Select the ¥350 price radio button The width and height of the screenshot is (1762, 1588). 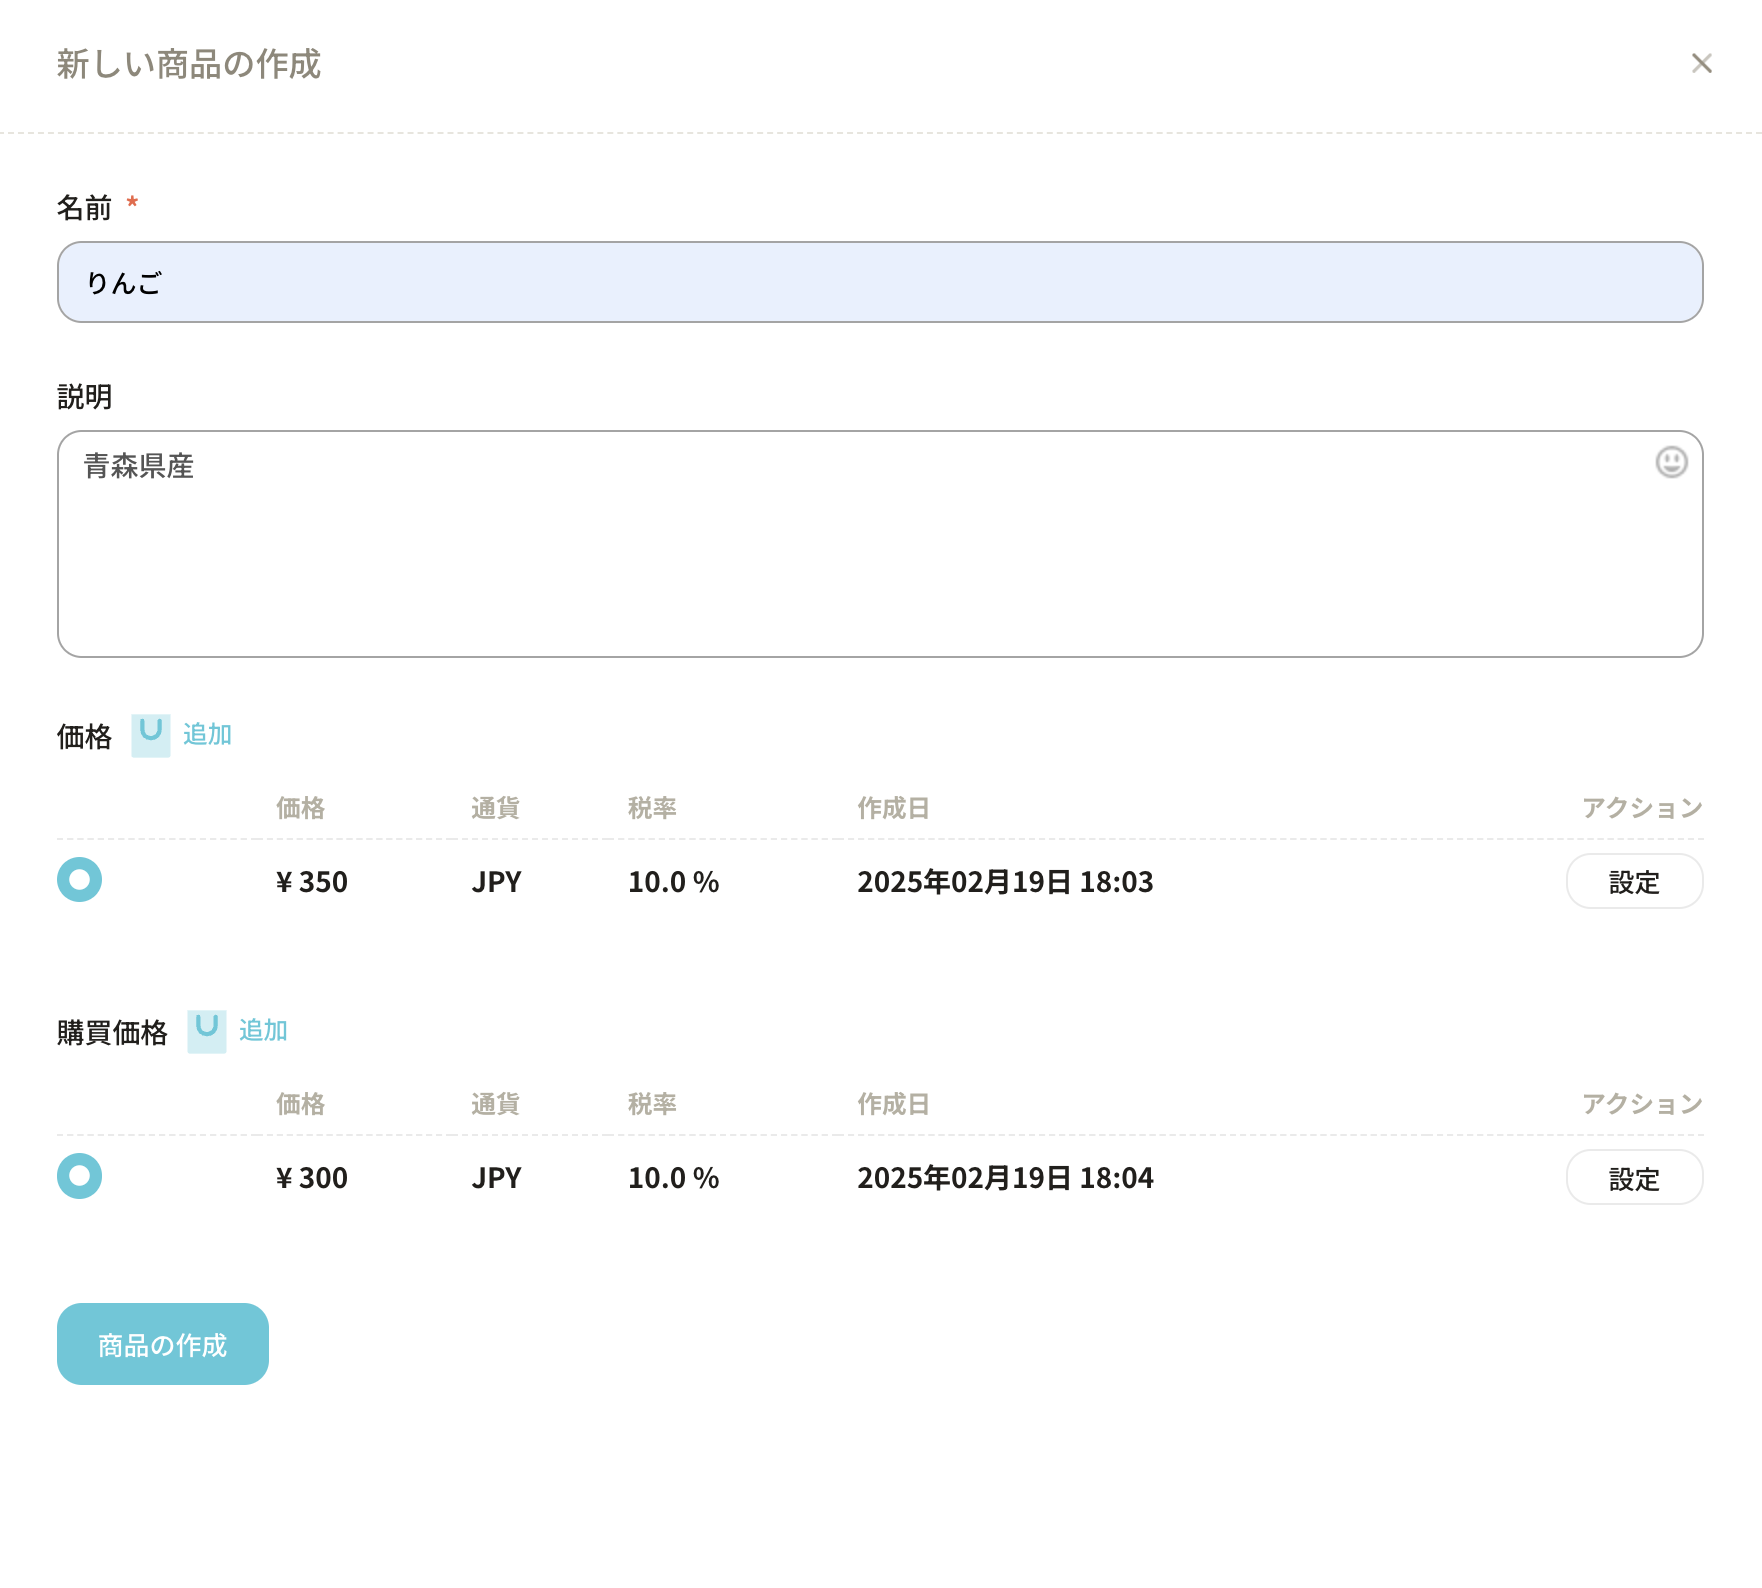pyautogui.click(x=80, y=880)
